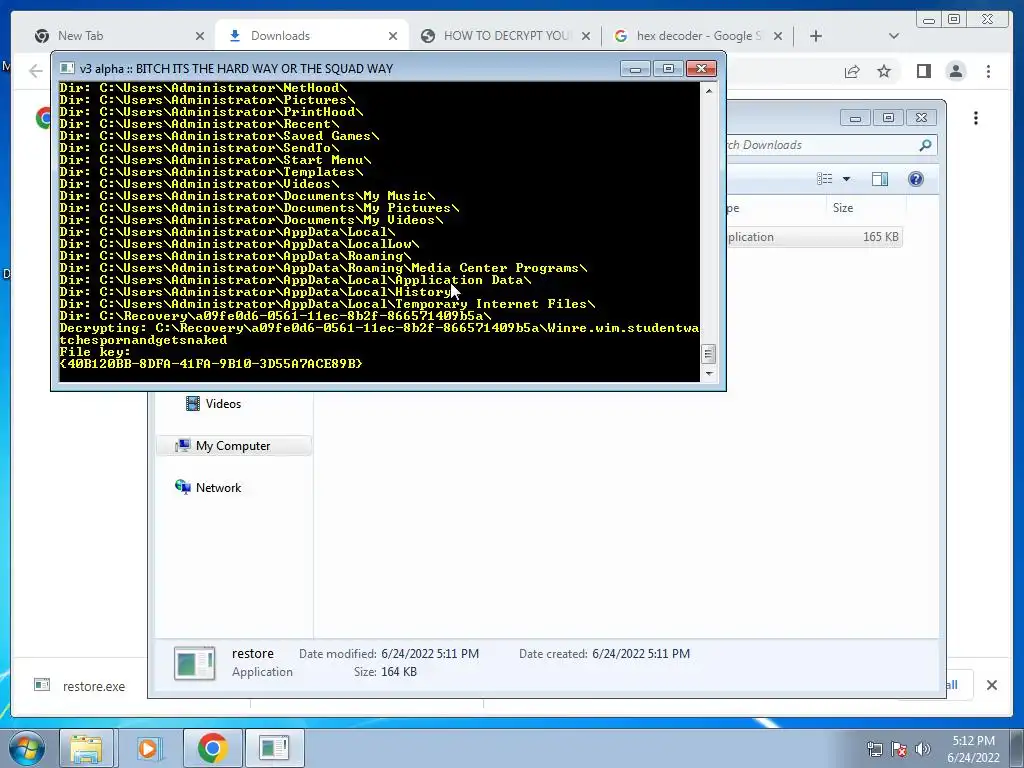Image resolution: width=1024 pixels, height=768 pixels.
Task: Go back with Chrome back arrow
Action: click(35, 71)
